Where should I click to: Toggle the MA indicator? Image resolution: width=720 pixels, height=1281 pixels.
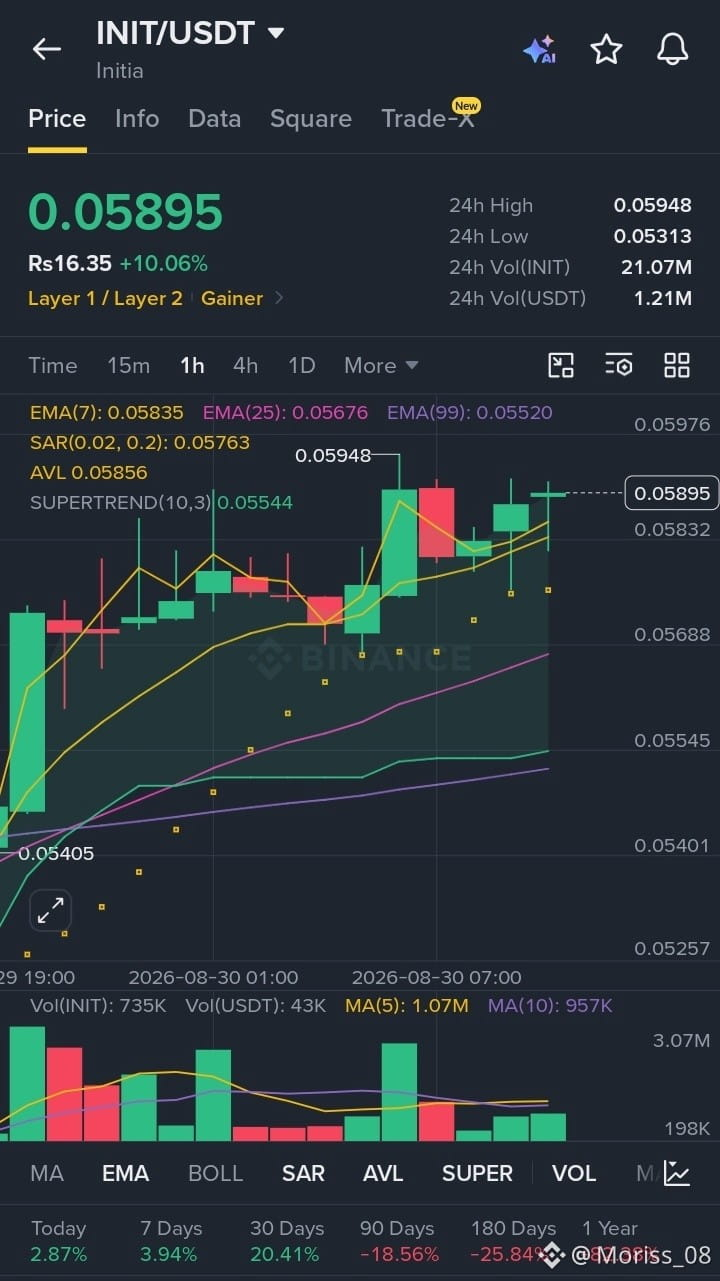pyautogui.click(x=47, y=1173)
